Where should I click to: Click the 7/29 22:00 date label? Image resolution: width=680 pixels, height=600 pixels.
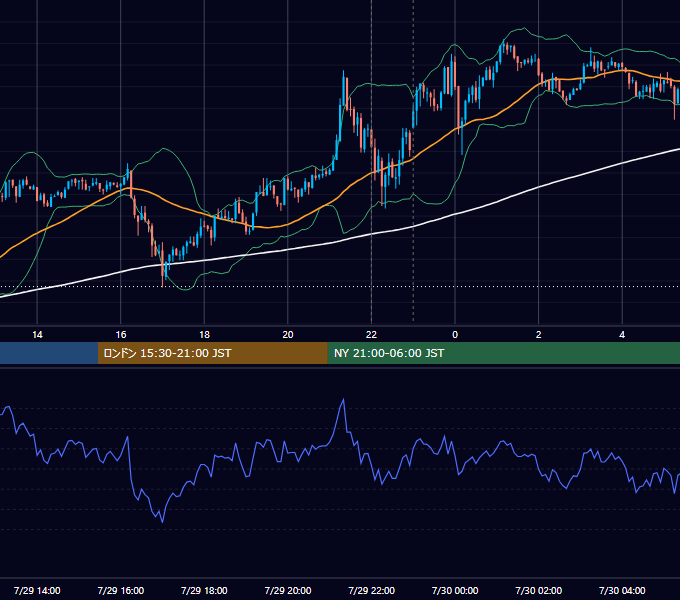pos(372,590)
